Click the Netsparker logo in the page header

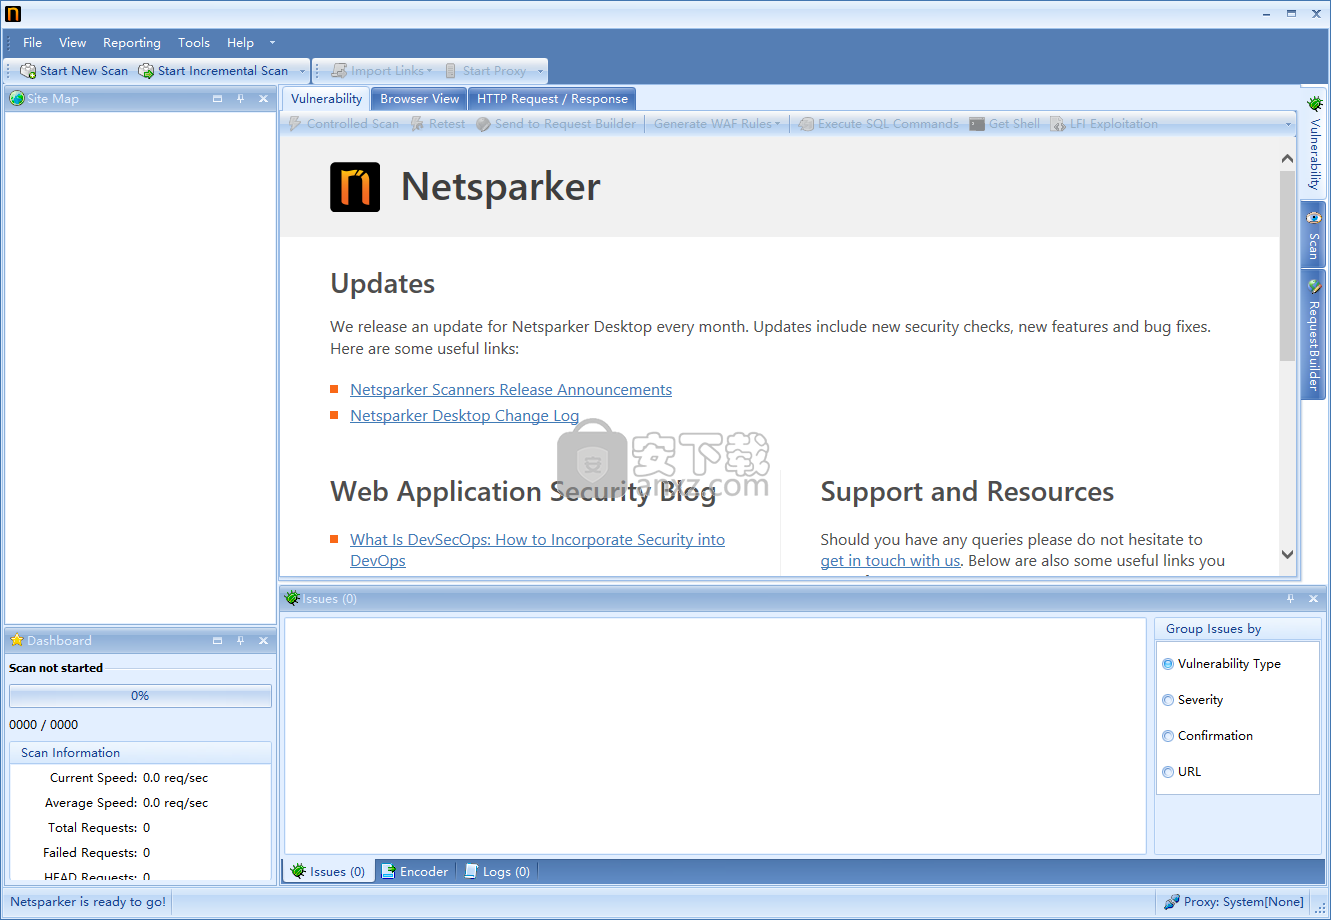[x=355, y=187]
